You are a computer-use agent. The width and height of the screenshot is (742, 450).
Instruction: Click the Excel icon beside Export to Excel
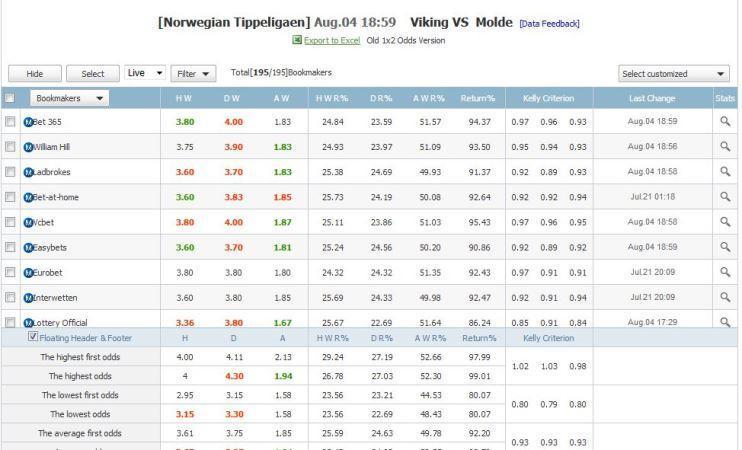pyautogui.click(x=297, y=40)
